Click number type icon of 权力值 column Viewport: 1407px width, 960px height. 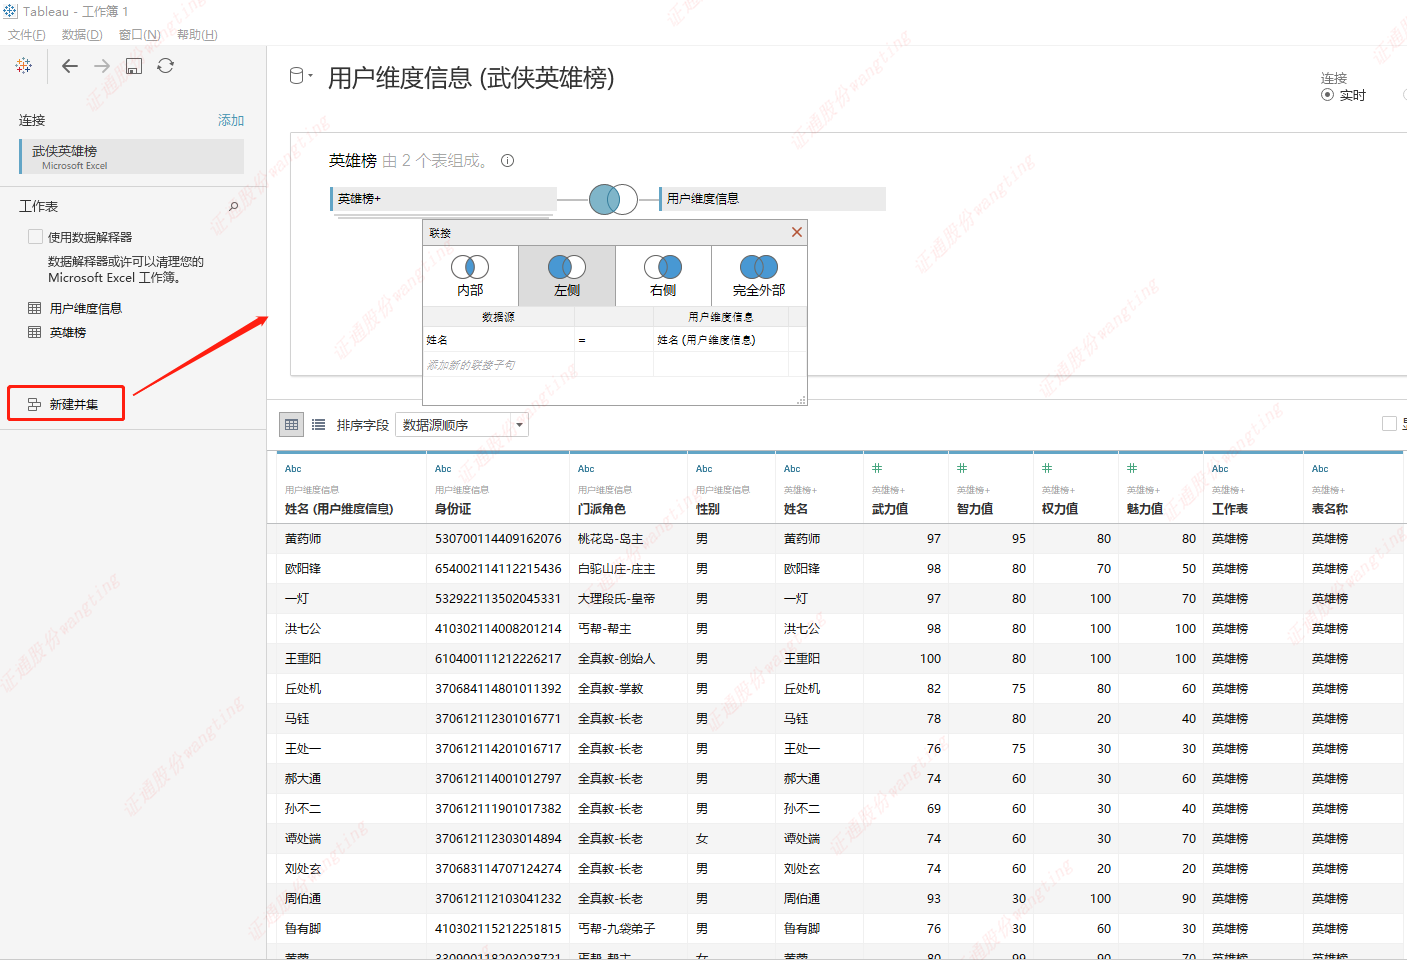1047,468
